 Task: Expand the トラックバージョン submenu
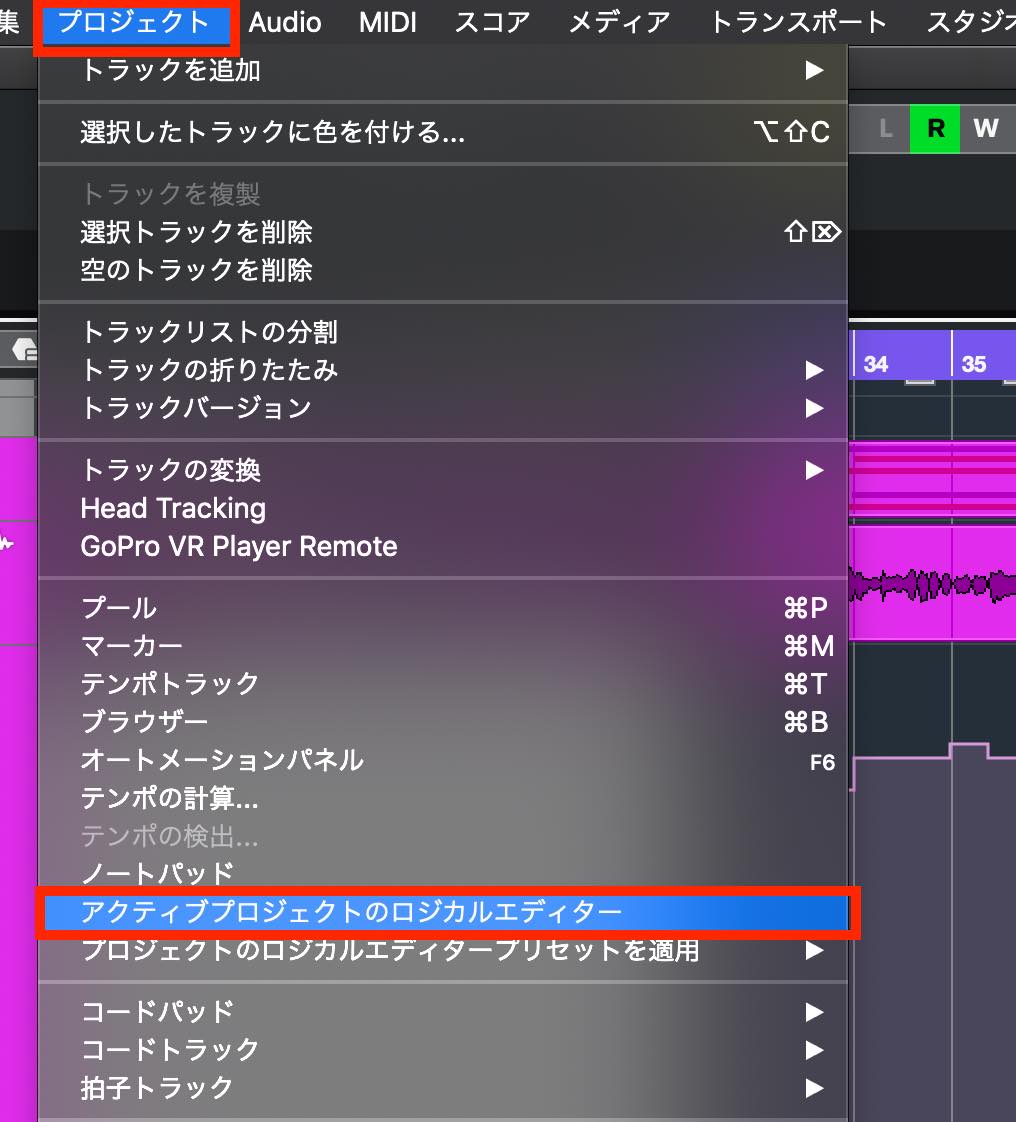(x=443, y=408)
